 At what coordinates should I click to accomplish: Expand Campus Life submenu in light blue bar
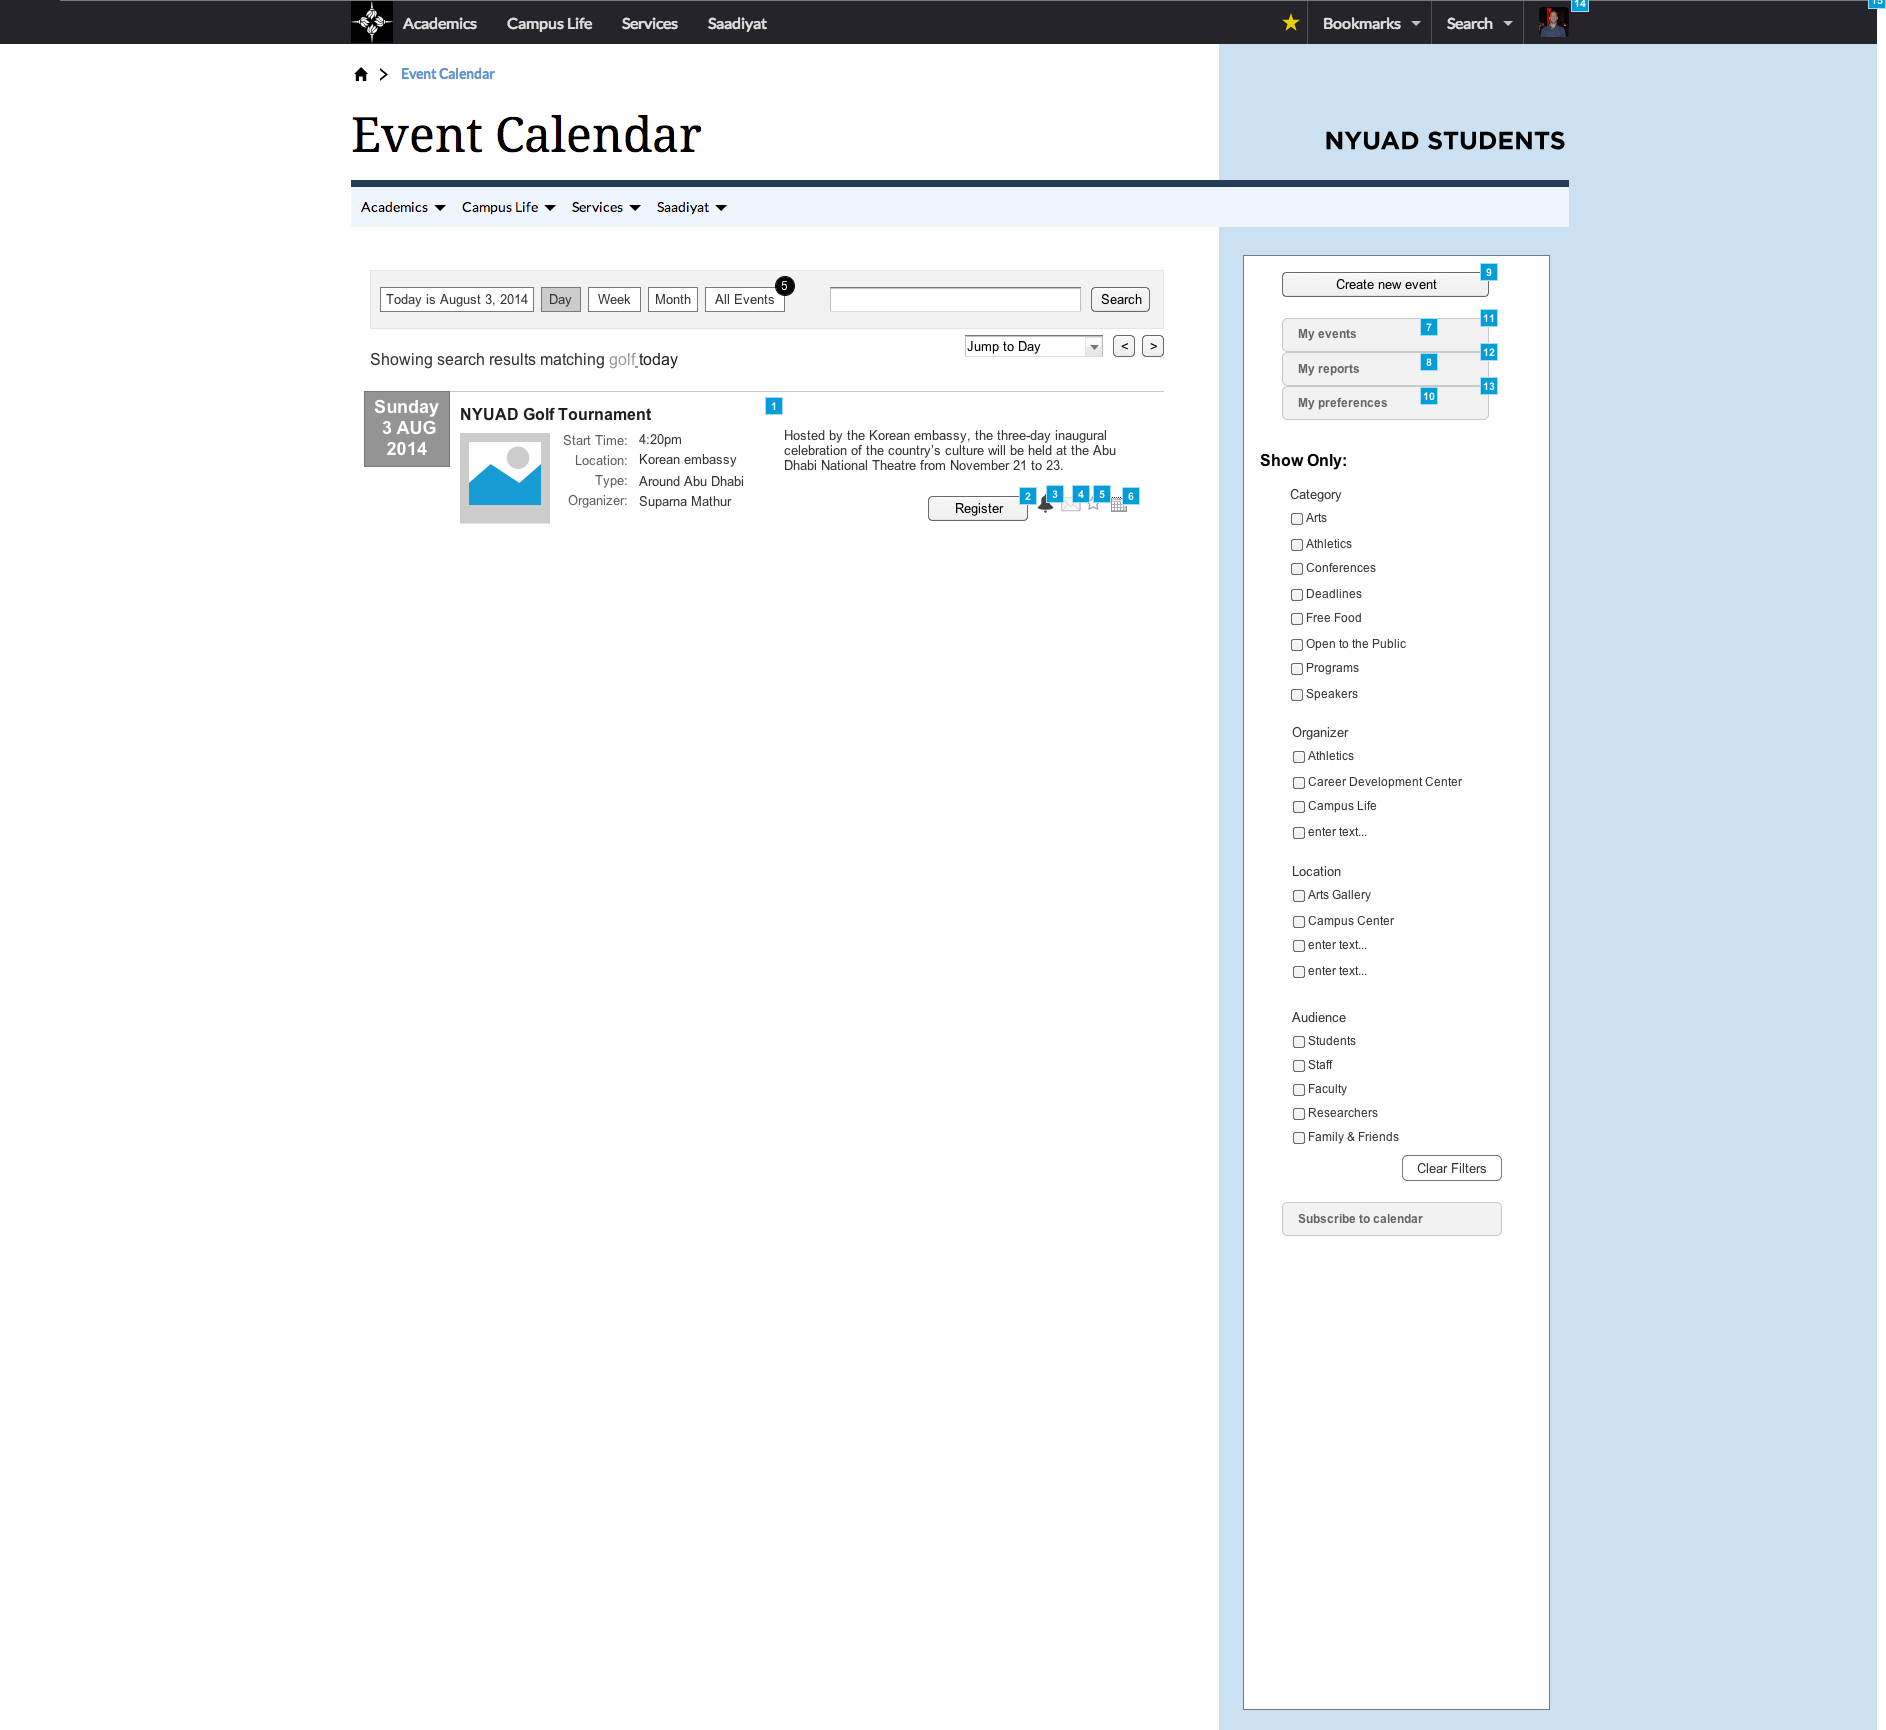point(508,207)
